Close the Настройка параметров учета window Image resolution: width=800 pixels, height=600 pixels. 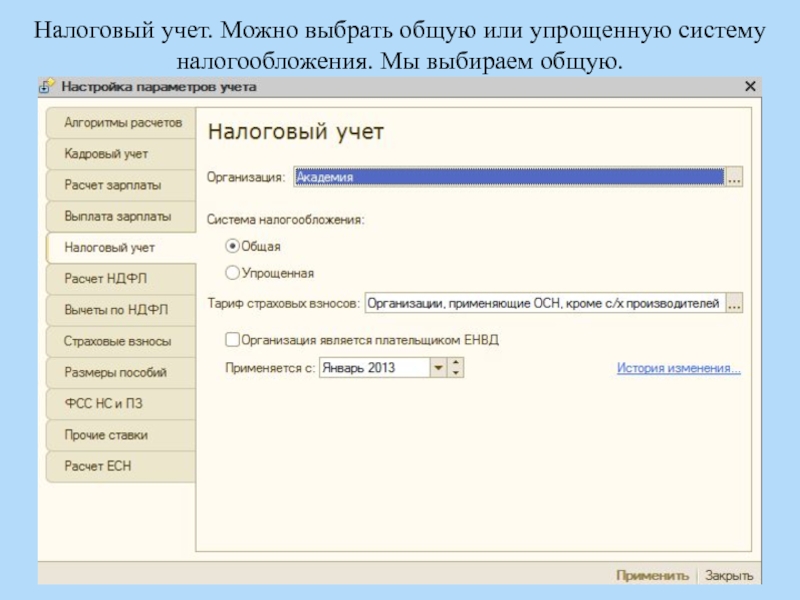pyautogui.click(x=749, y=87)
